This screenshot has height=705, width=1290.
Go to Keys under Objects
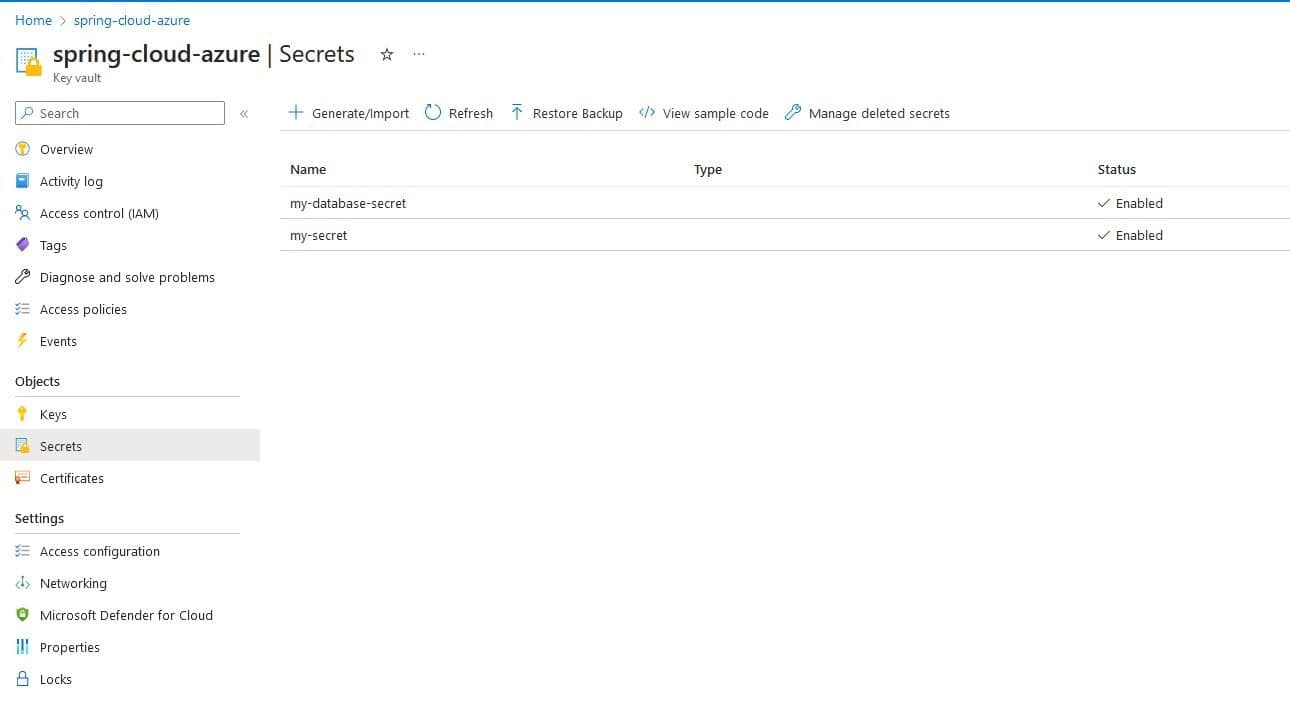53,414
